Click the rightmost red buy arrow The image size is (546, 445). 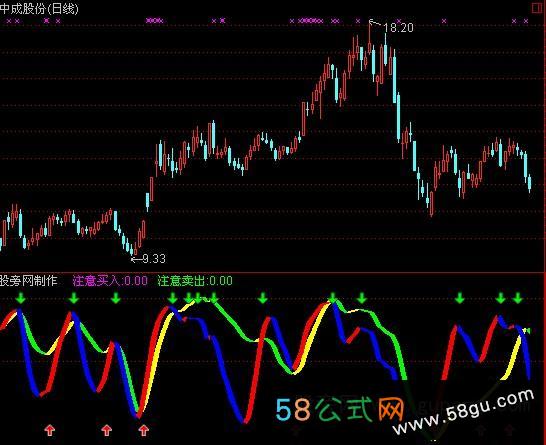143,430
